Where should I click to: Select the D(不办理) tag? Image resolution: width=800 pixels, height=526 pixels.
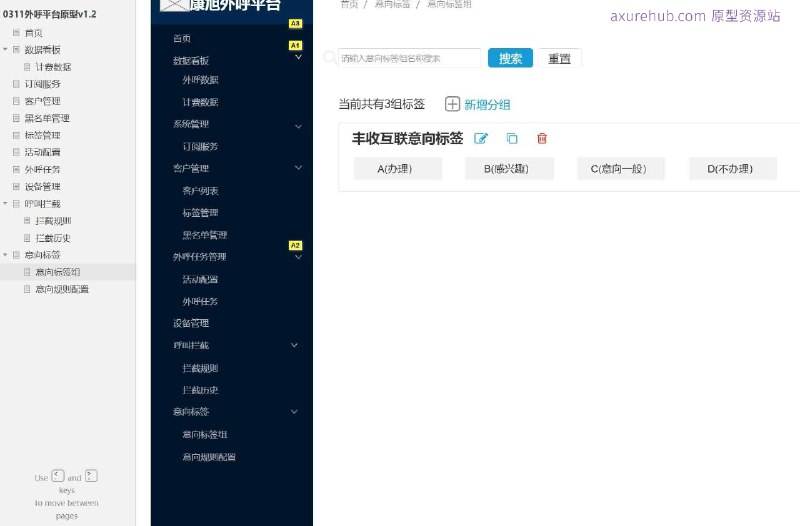(x=733, y=169)
